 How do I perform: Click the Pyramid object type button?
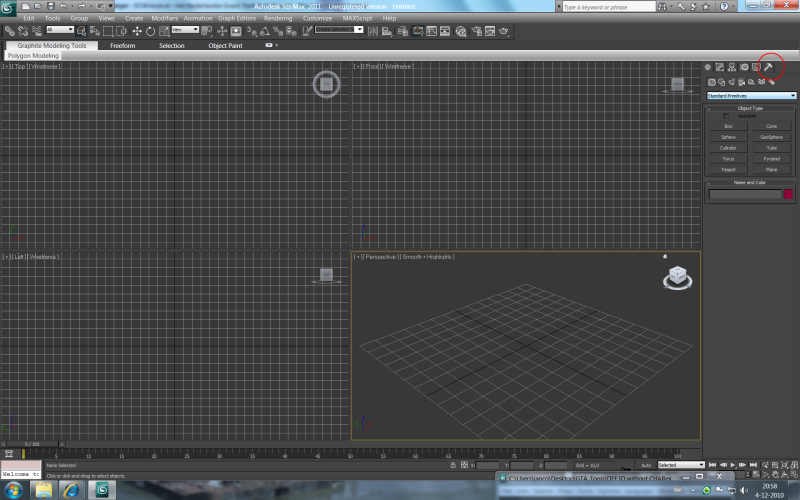[771, 159]
